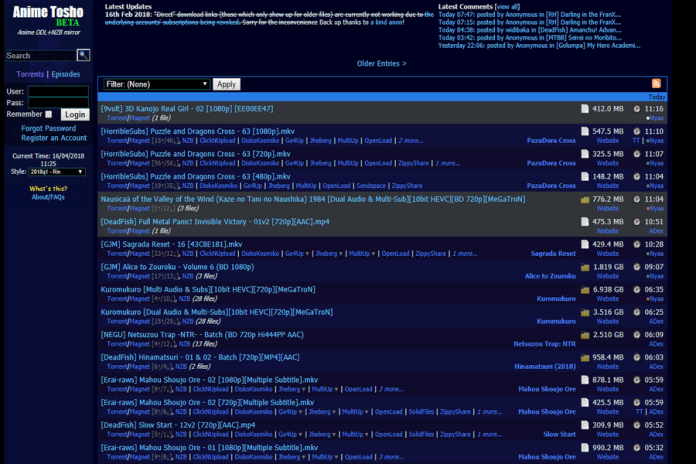This screenshot has height=464, width=696.
Task: Click folder icon next to 958.4 MB
Action: (x=585, y=358)
